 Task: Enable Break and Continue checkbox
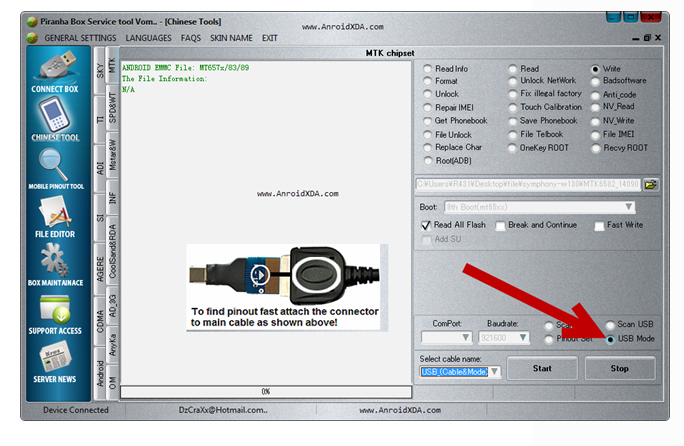coord(500,226)
